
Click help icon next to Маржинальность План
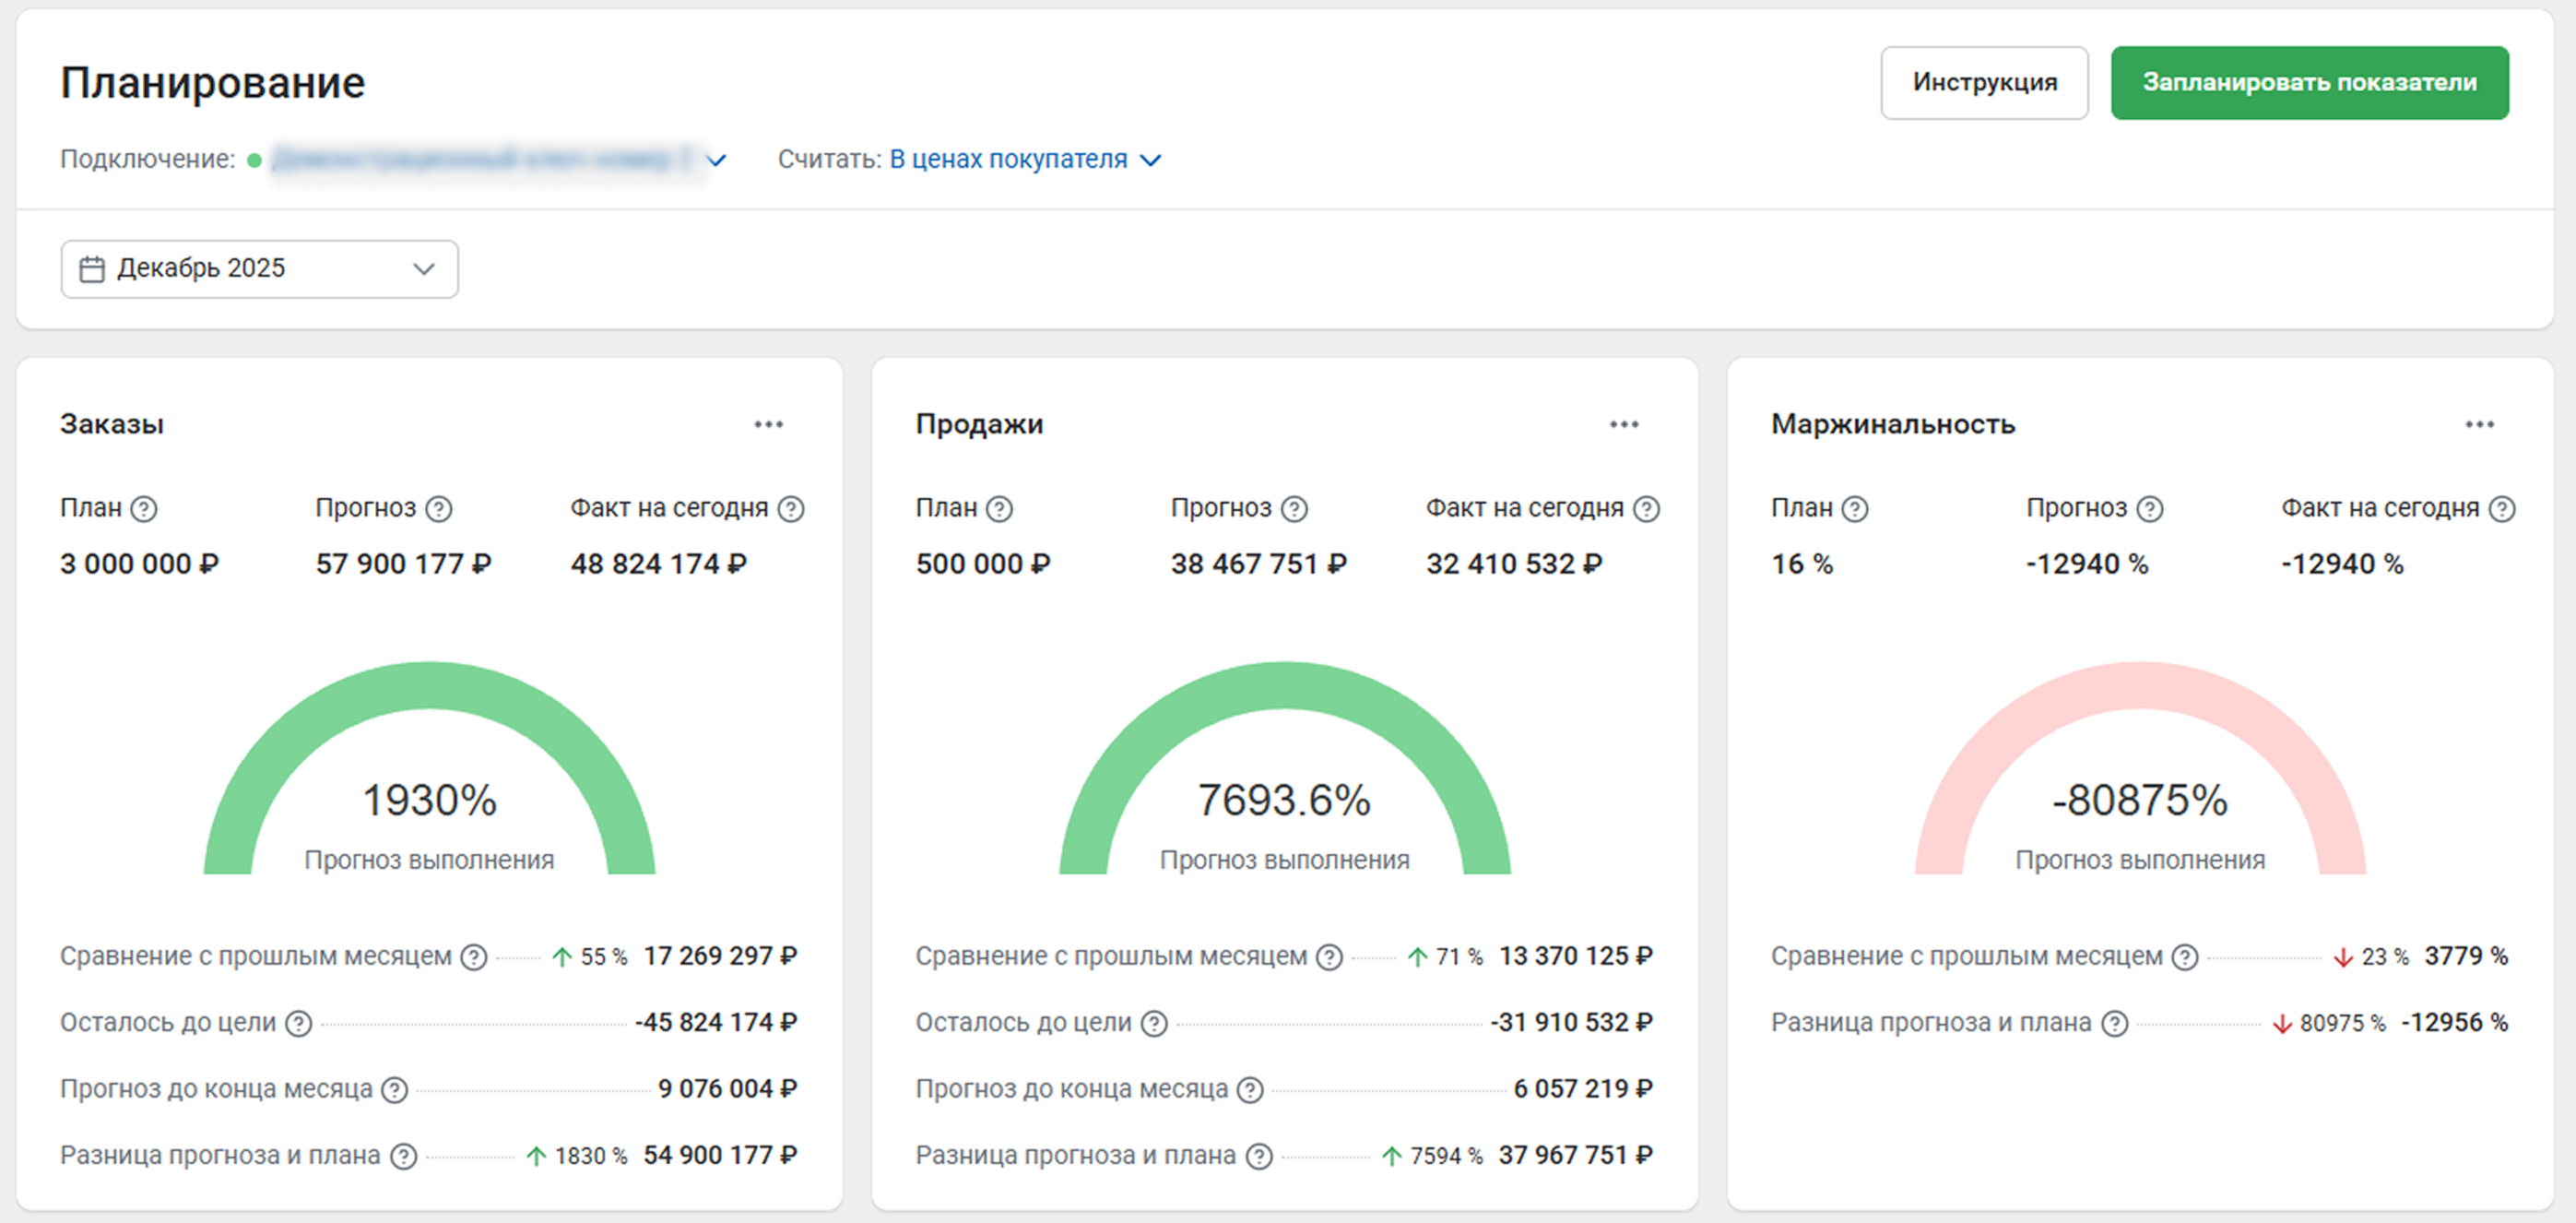(1855, 509)
